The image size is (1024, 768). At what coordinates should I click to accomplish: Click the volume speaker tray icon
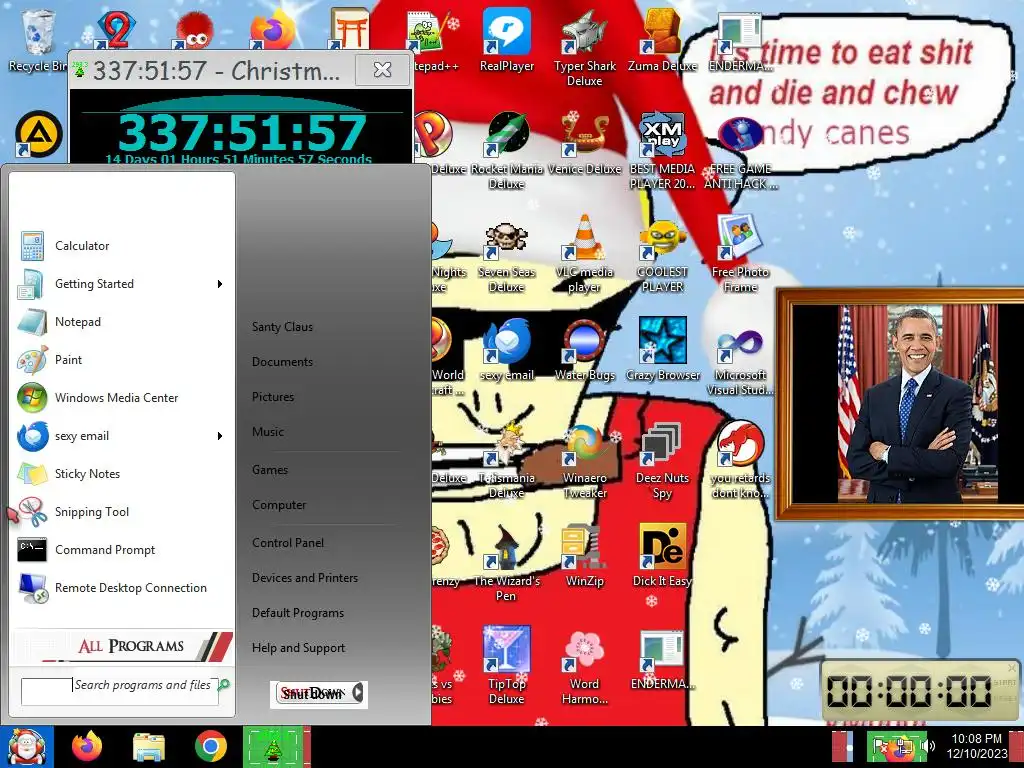click(927, 746)
